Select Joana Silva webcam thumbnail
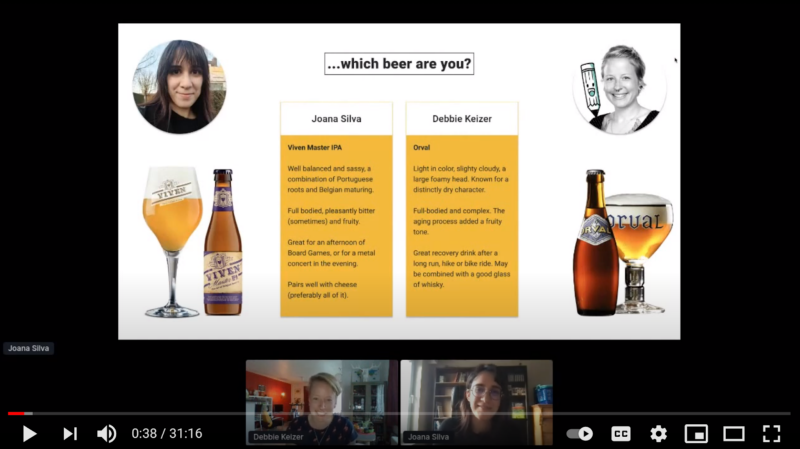This screenshot has height=449, width=800. 477,402
